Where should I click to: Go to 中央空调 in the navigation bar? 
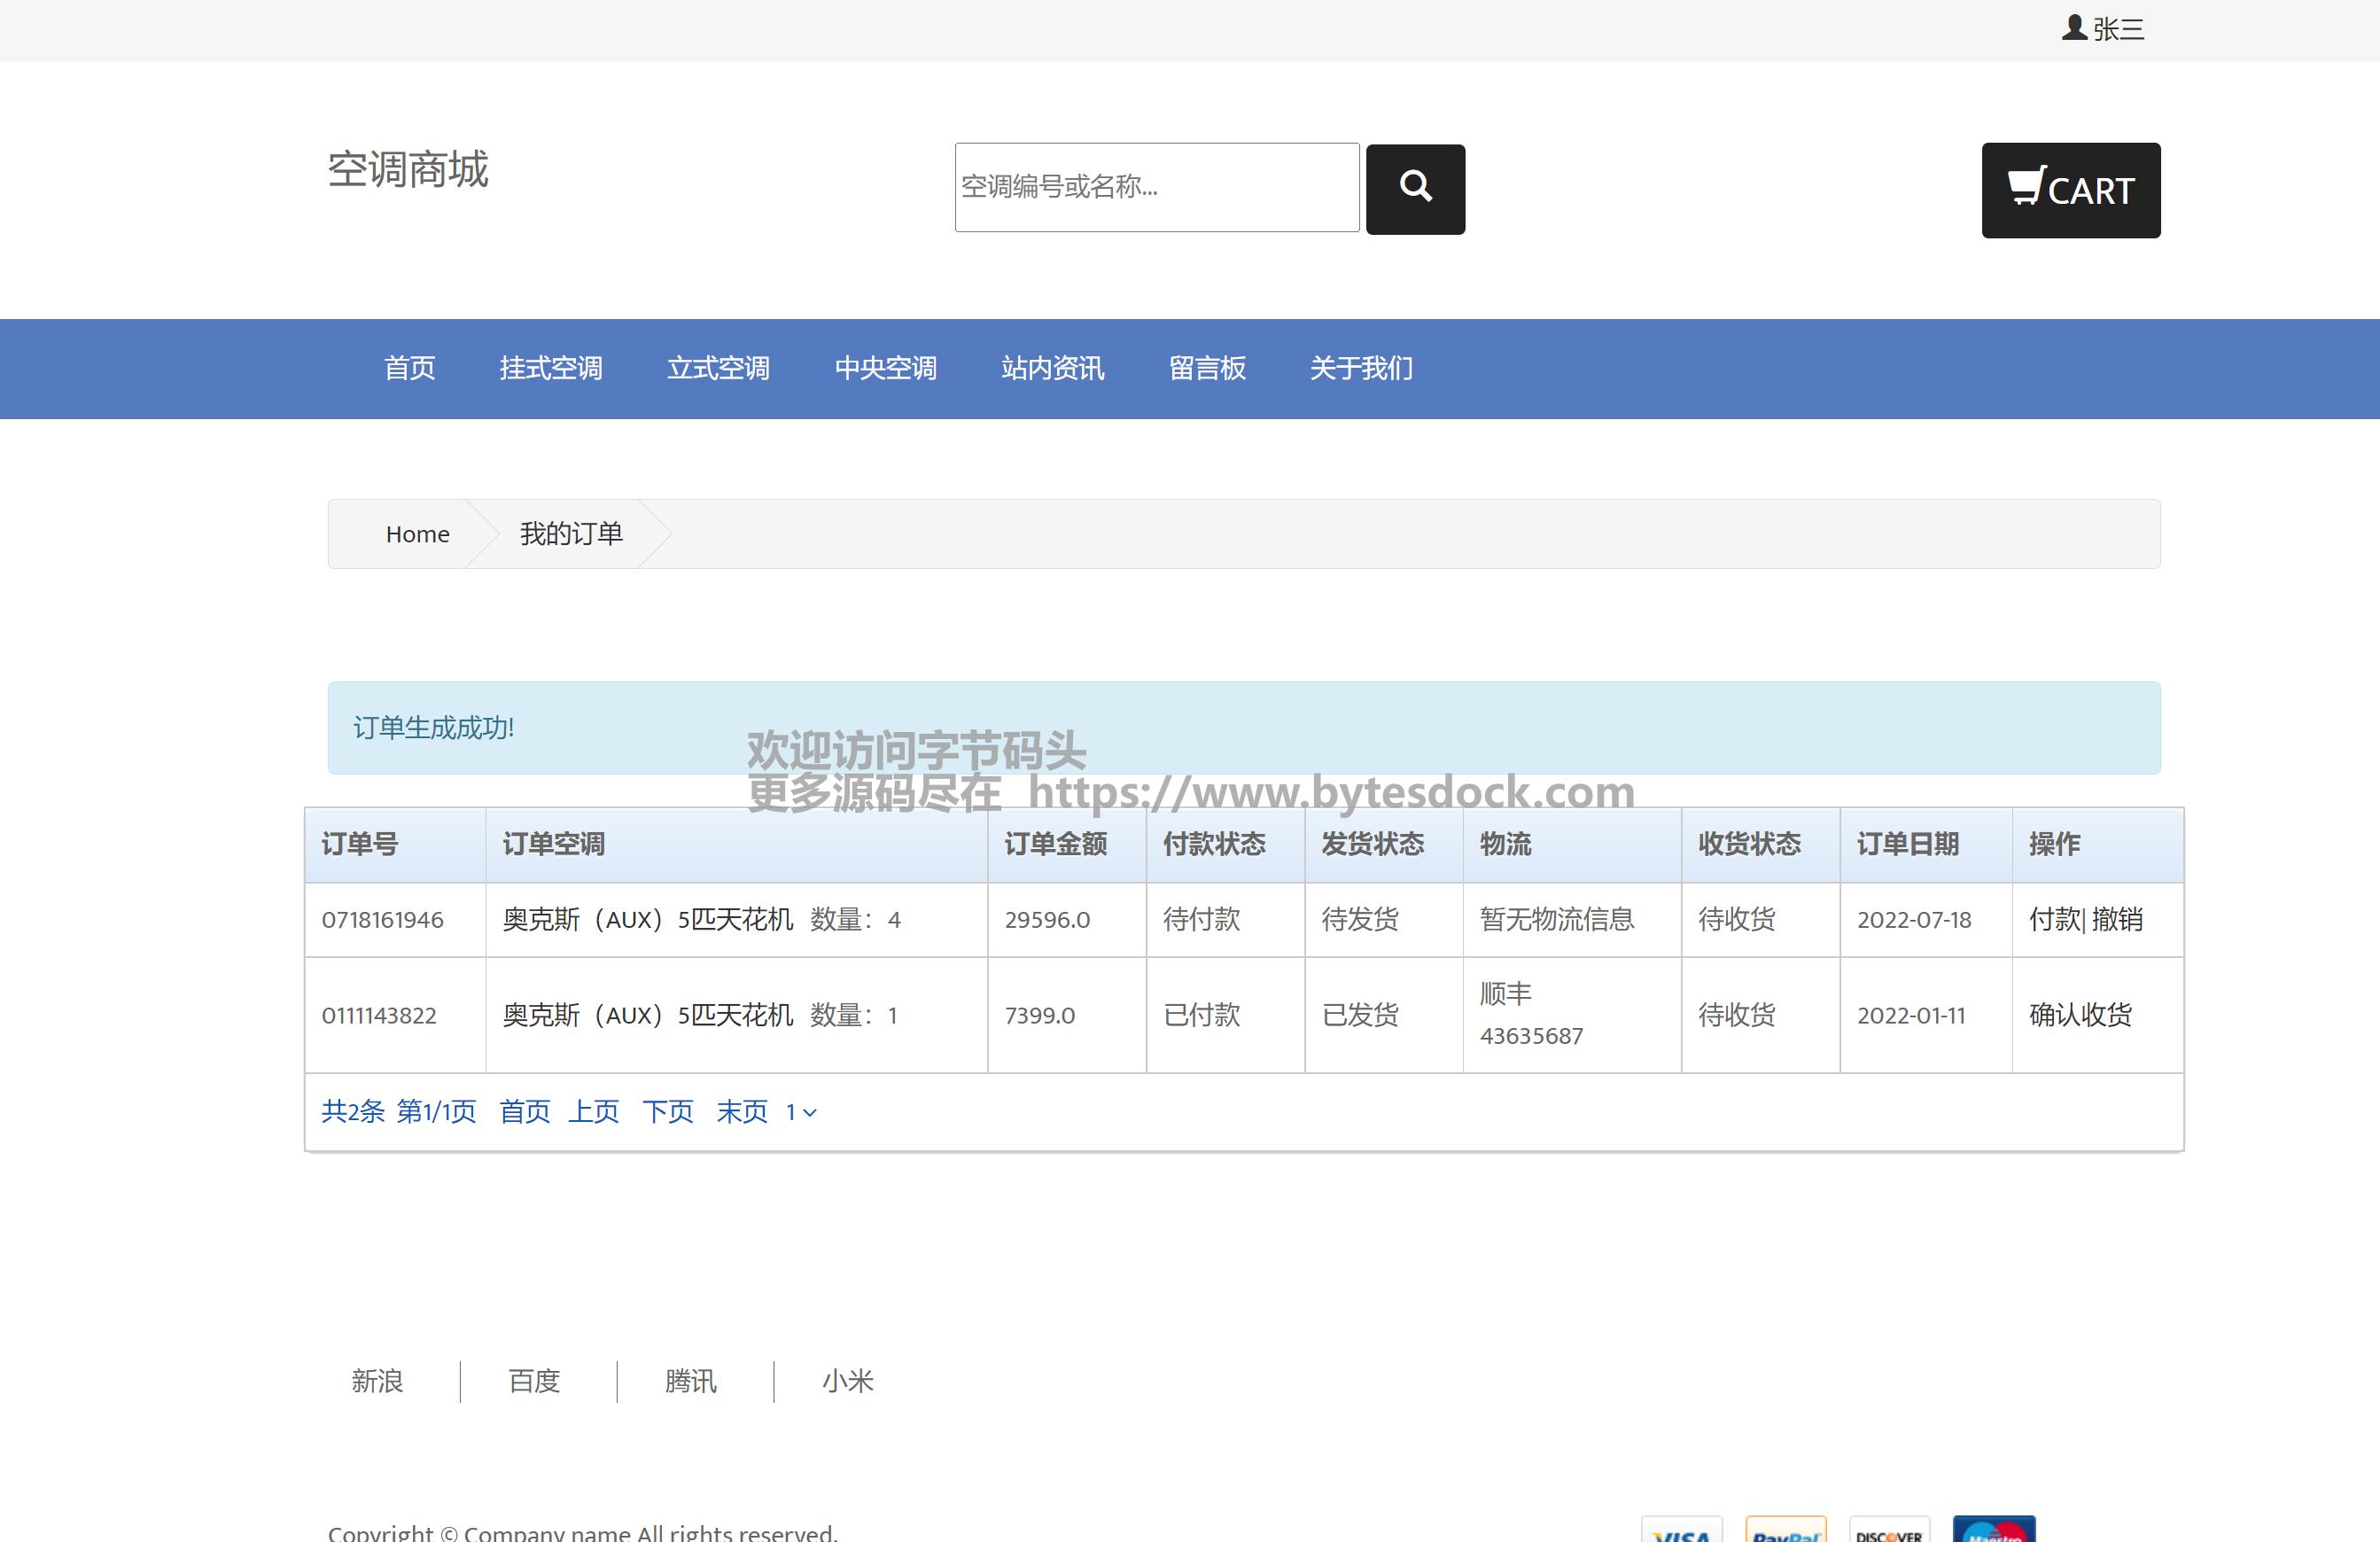point(885,369)
